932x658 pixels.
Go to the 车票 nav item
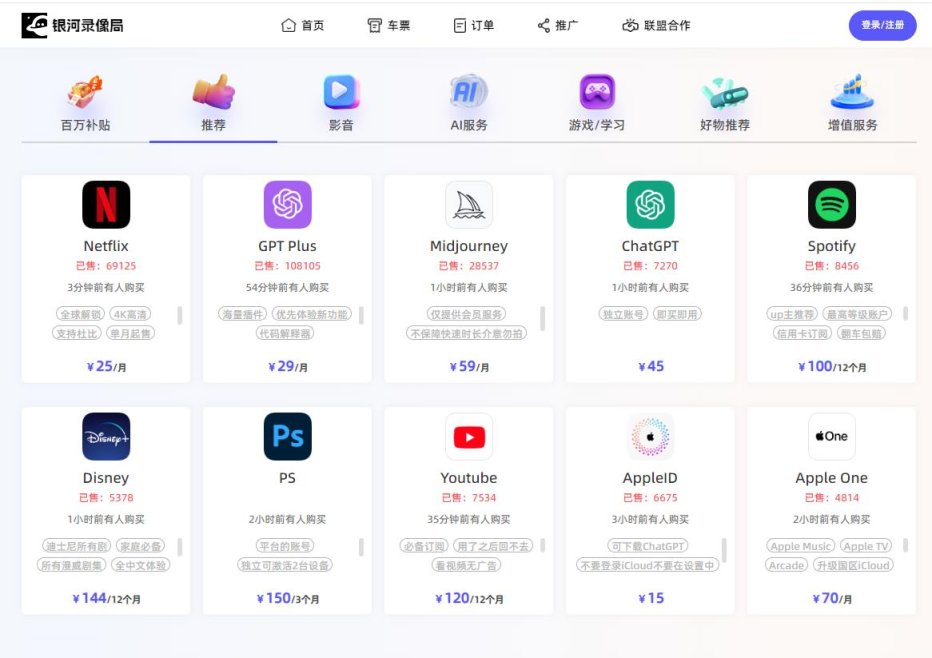point(389,26)
